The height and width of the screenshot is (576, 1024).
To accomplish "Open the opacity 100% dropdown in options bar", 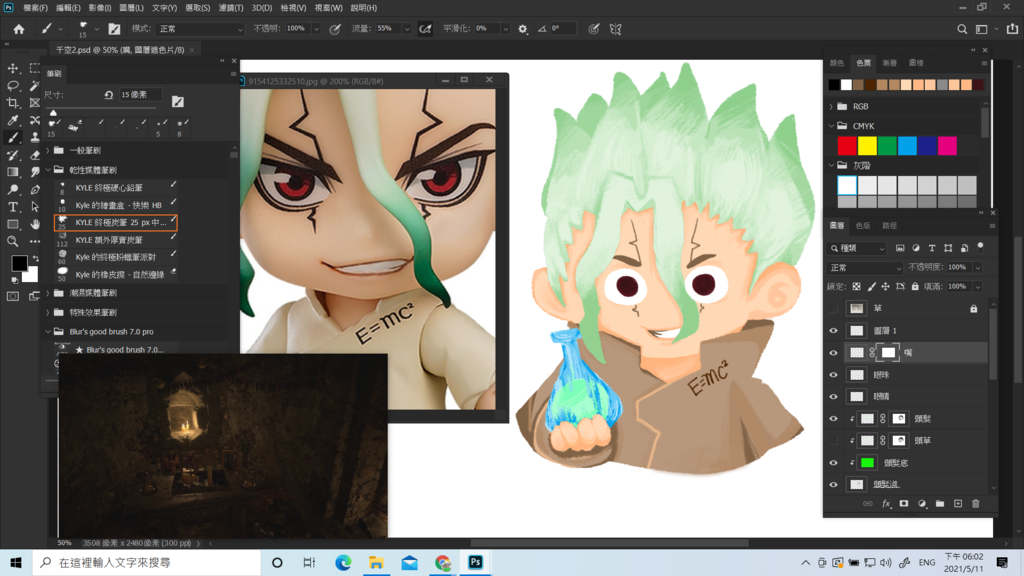I will coord(316,29).
